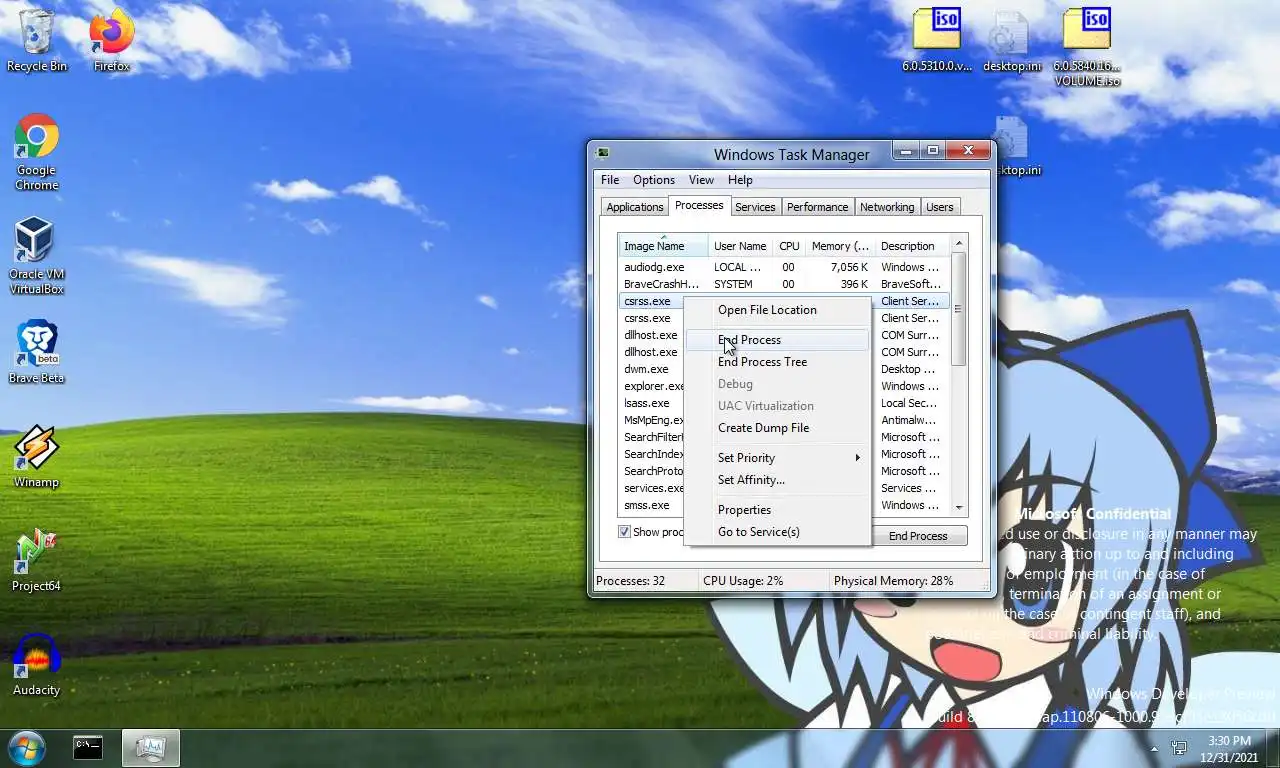The height and width of the screenshot is (768, 1280).
Task: Open Command Prompt taskbar button
Action: point(88,747)
